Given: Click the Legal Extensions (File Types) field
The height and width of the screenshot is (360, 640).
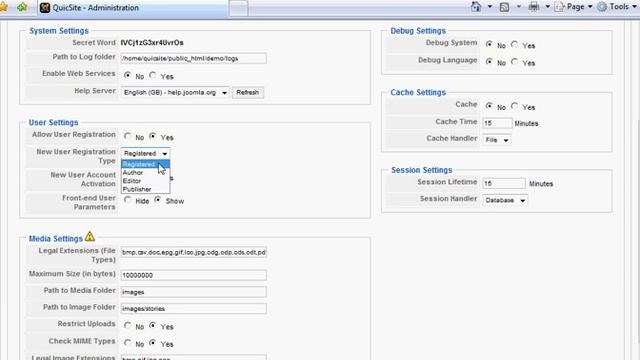Looking at the screenshot, I should 193,252.
